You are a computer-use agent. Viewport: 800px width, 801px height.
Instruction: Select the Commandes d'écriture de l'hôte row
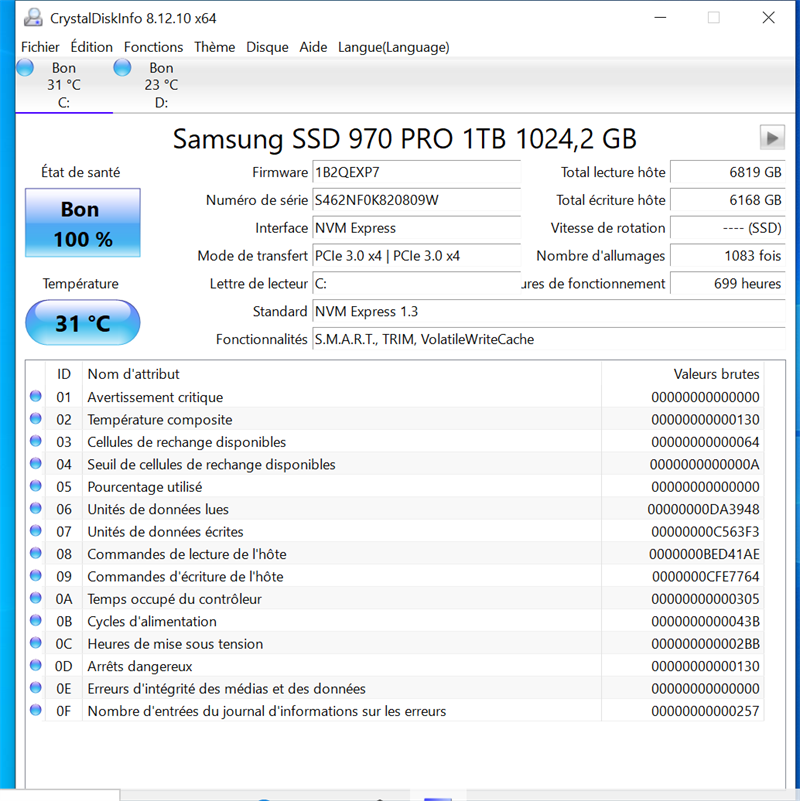395,577
